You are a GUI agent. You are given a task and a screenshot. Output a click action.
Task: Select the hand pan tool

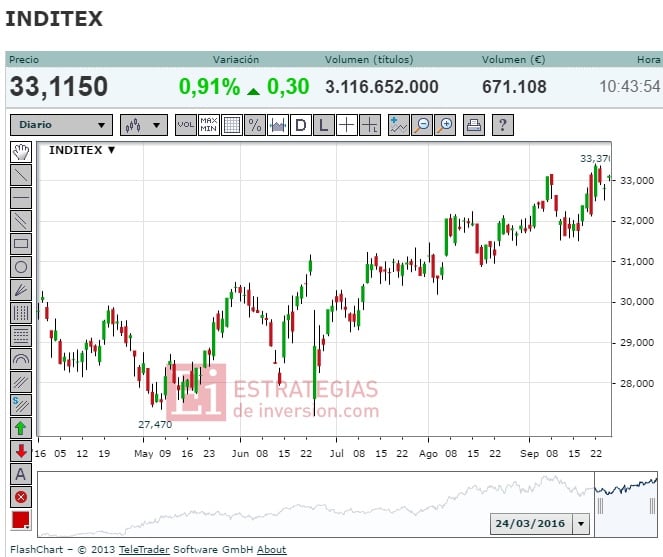coord(21,152)
